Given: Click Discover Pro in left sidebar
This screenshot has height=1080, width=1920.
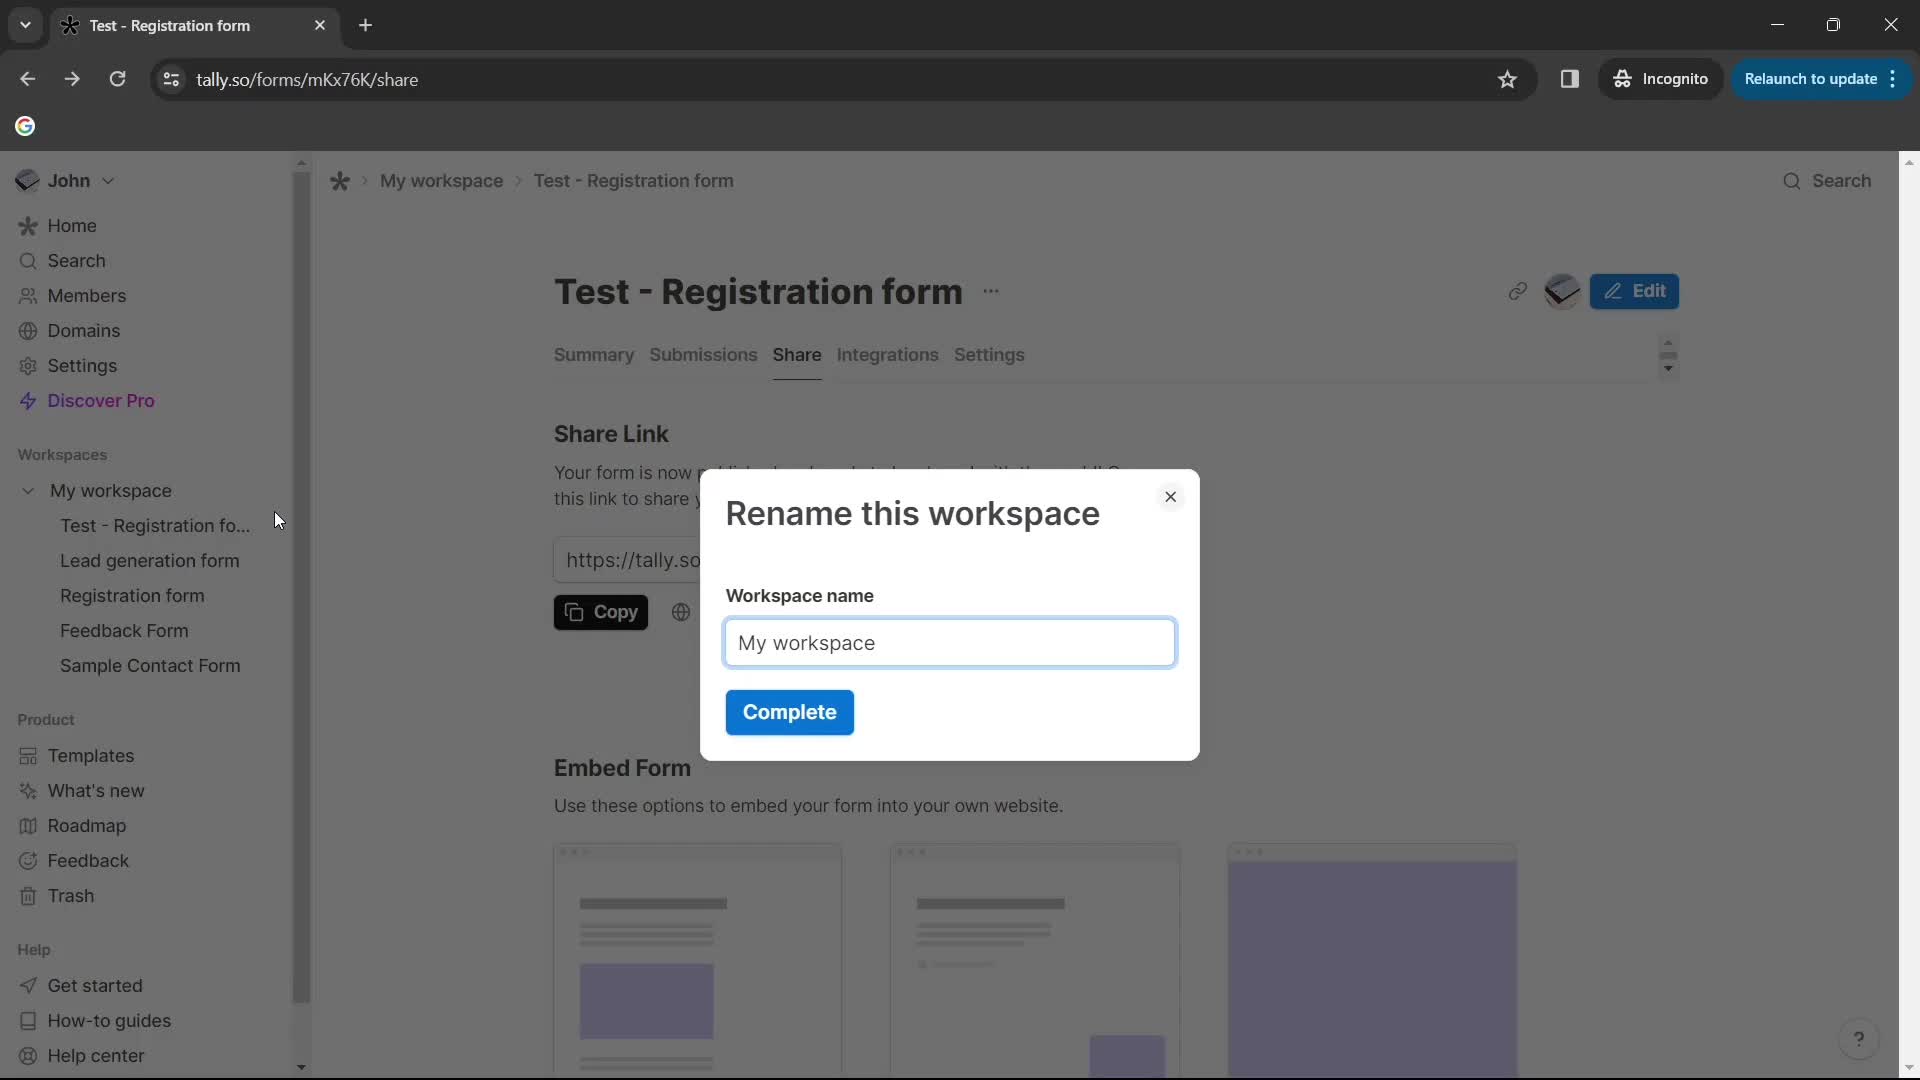Looking at the screenshot, I should [100, 401].
